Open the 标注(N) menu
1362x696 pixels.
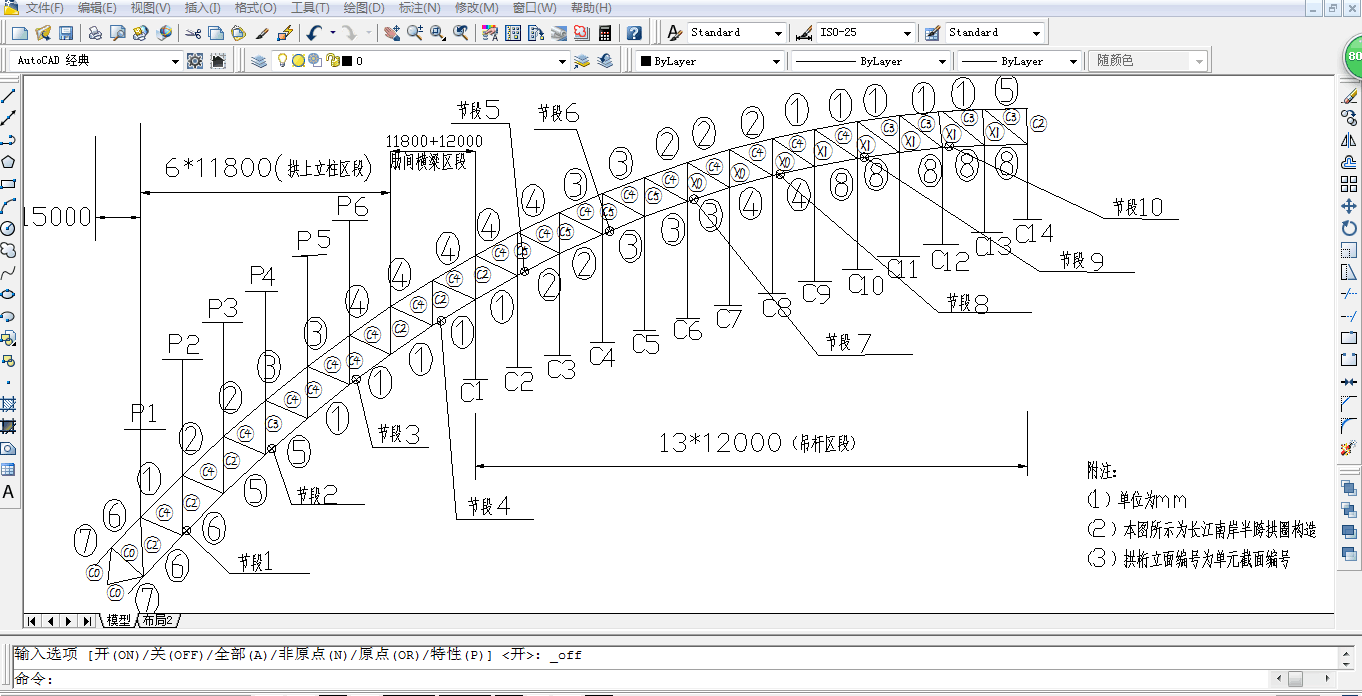(x=419, y=8)
